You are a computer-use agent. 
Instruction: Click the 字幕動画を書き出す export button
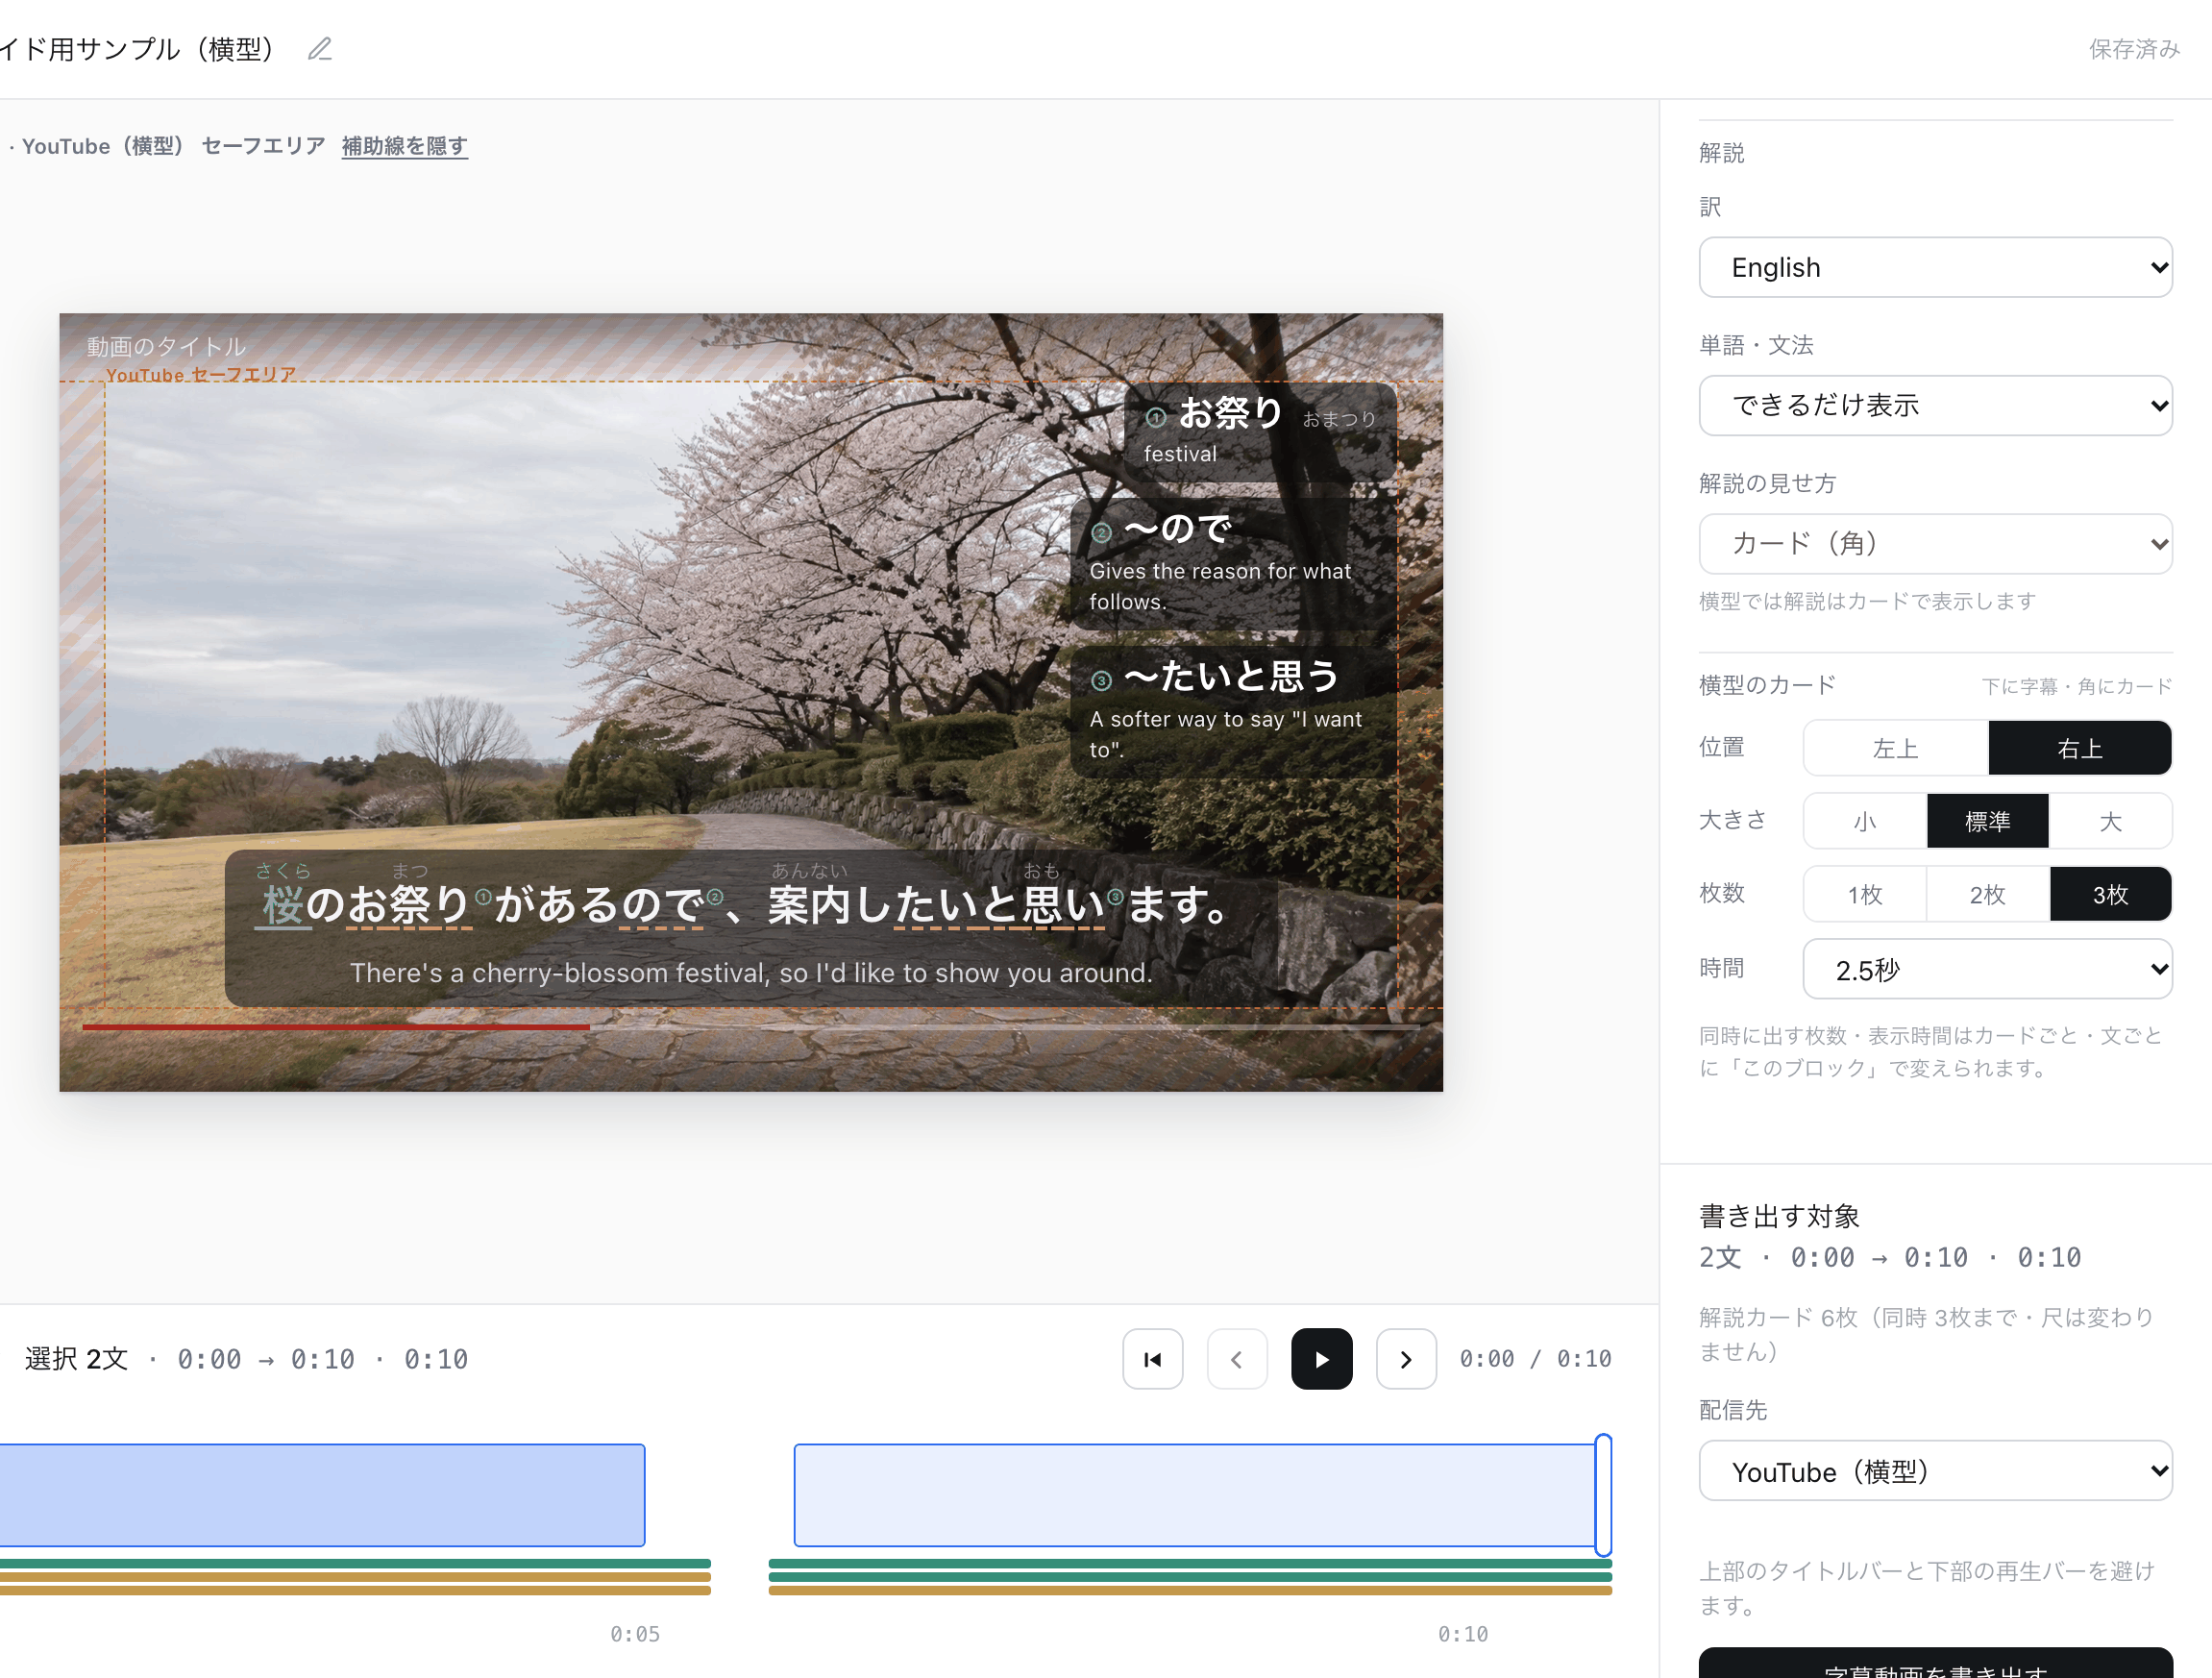pos(1935,1664)
